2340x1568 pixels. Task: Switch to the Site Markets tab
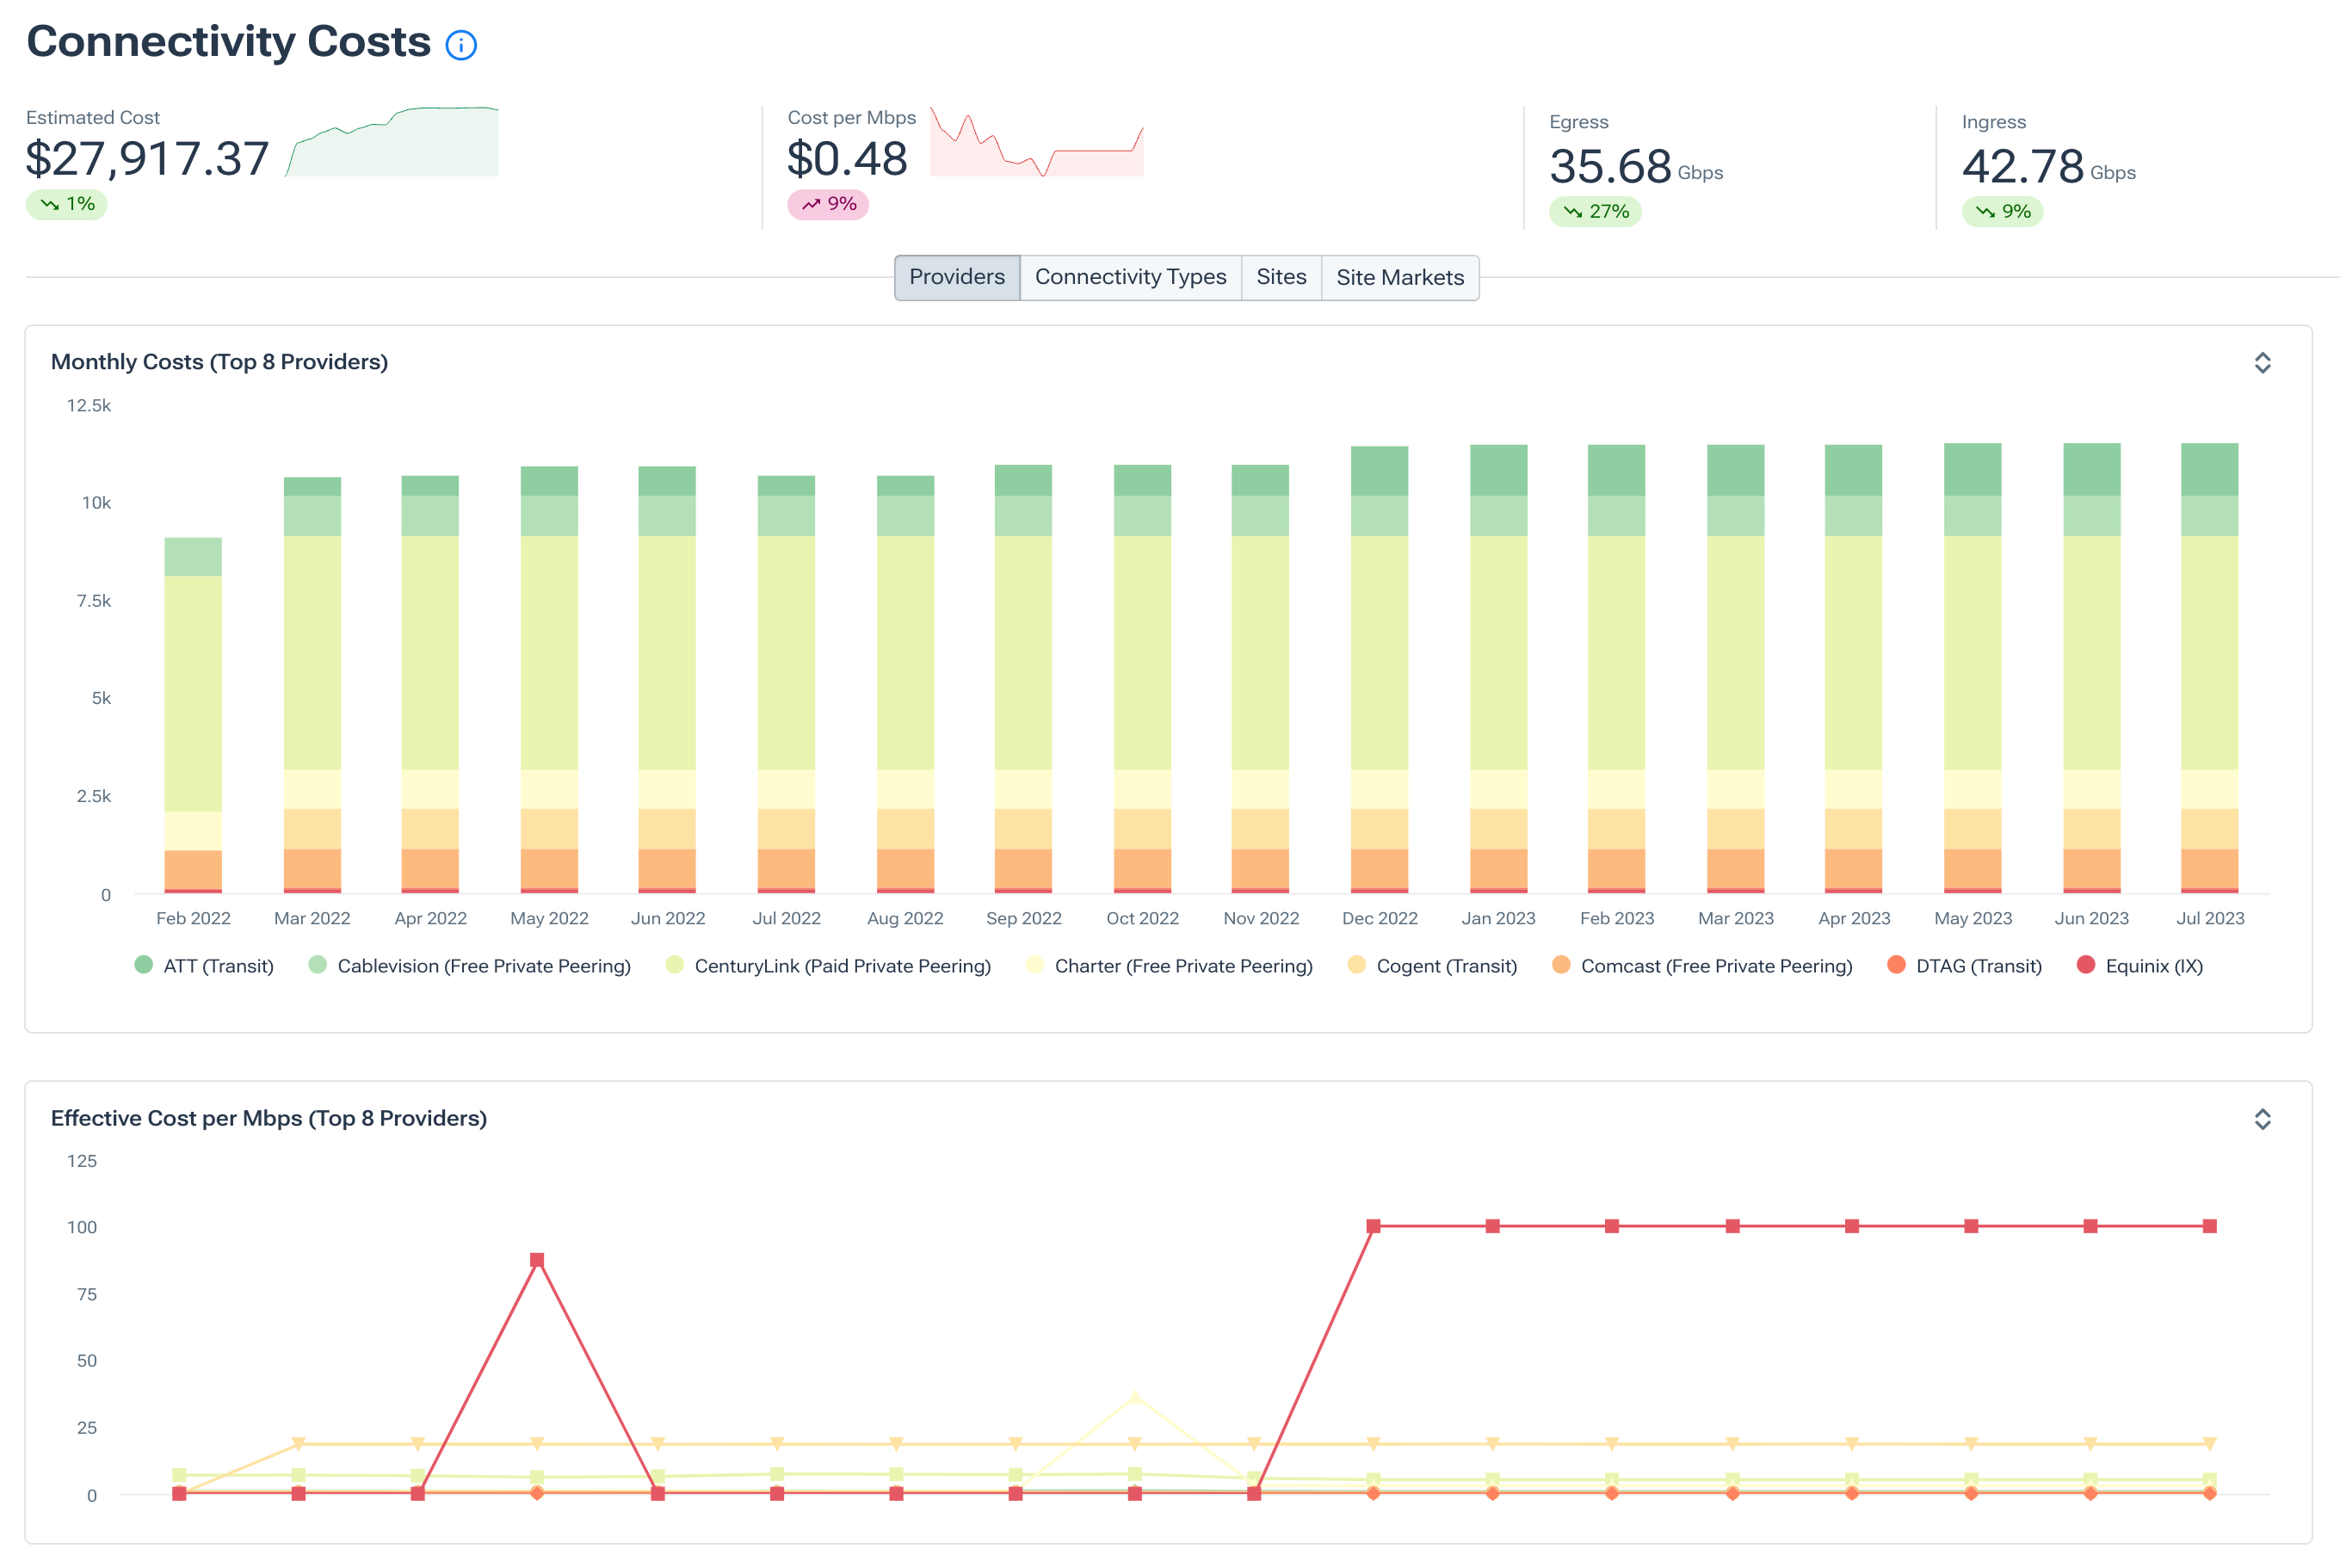click(1400, 277)
